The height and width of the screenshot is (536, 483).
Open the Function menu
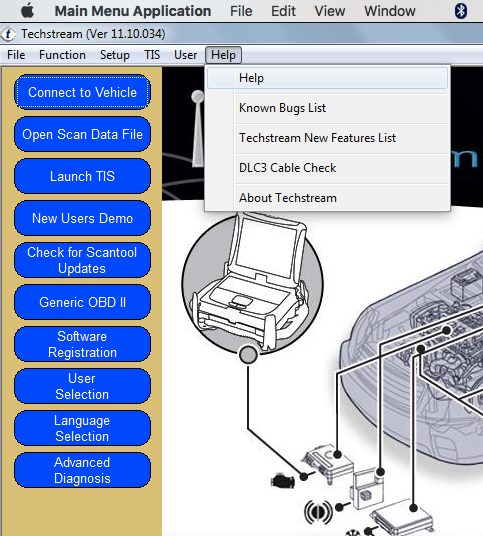click(62, 55)
